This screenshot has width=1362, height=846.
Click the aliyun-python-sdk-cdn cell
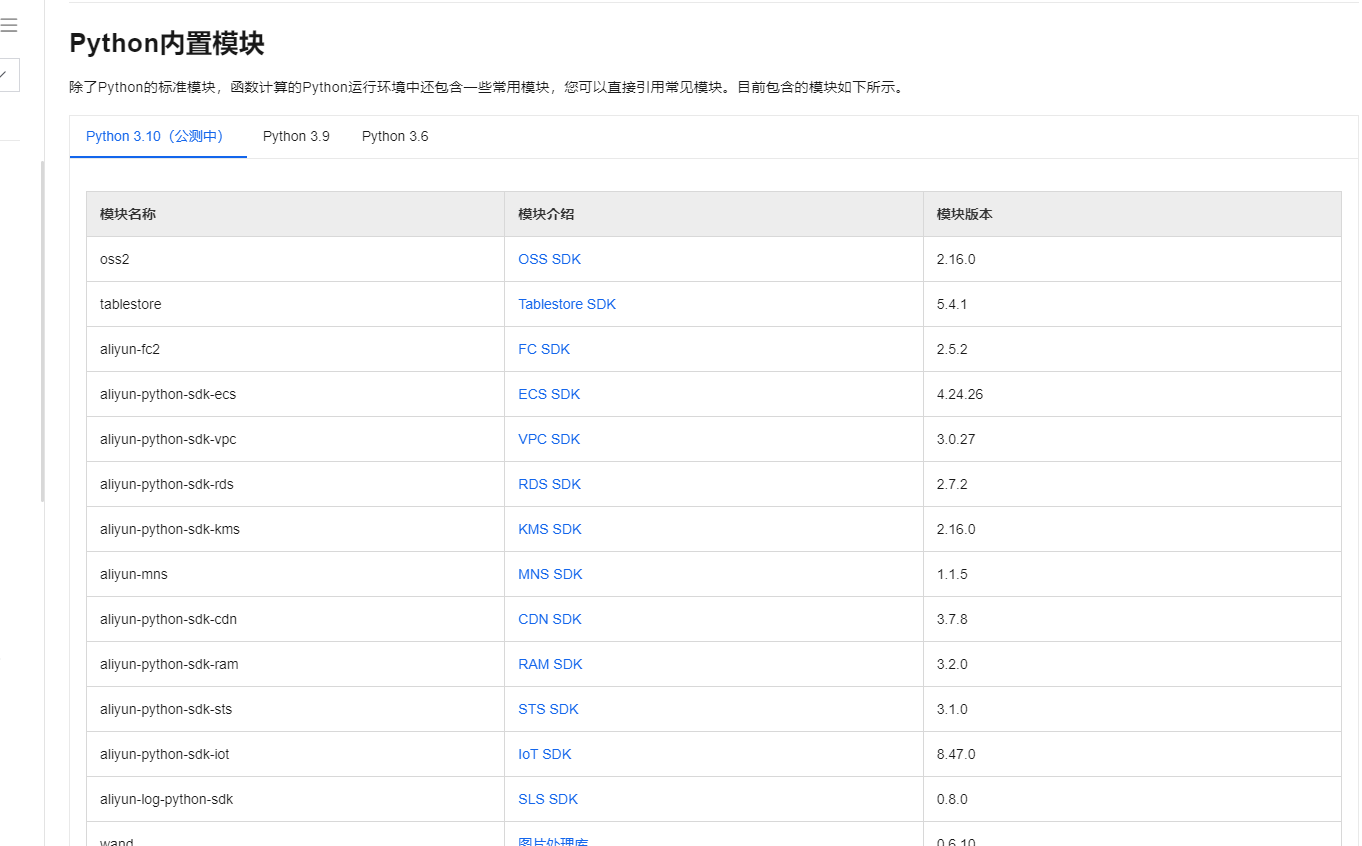click(296, 619)
